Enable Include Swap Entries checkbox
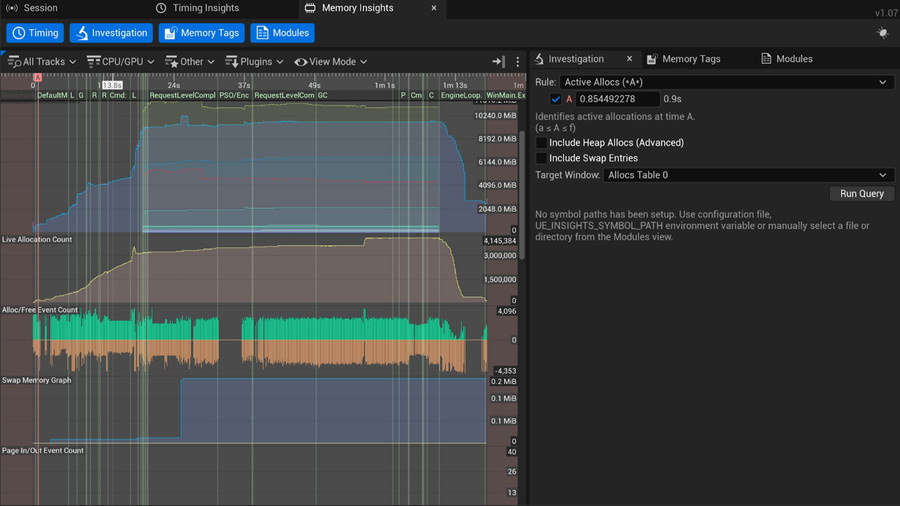 [541, 158]
